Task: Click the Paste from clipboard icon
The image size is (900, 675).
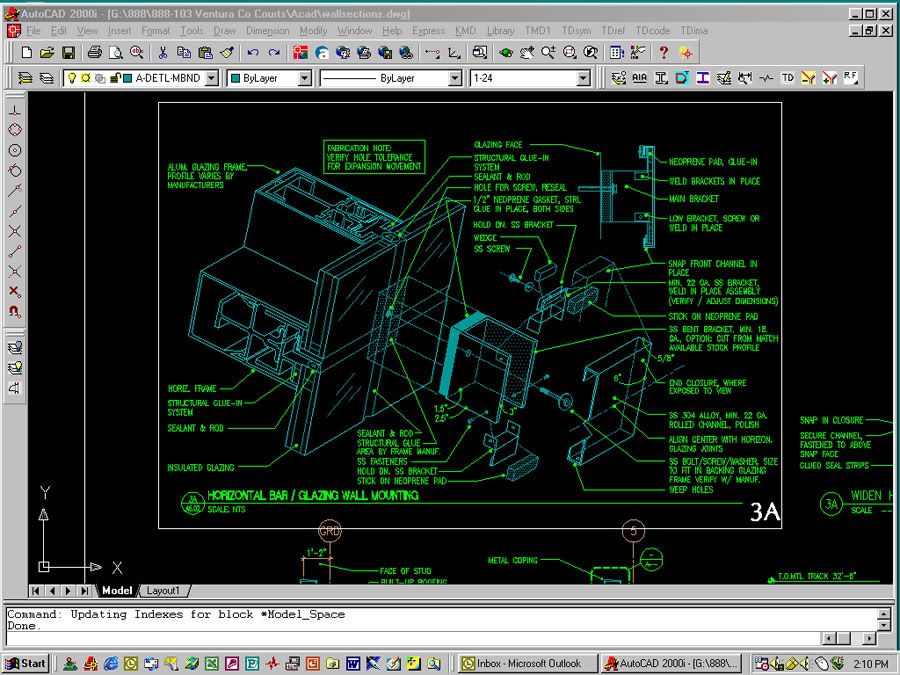Action: tap(205, 53)
